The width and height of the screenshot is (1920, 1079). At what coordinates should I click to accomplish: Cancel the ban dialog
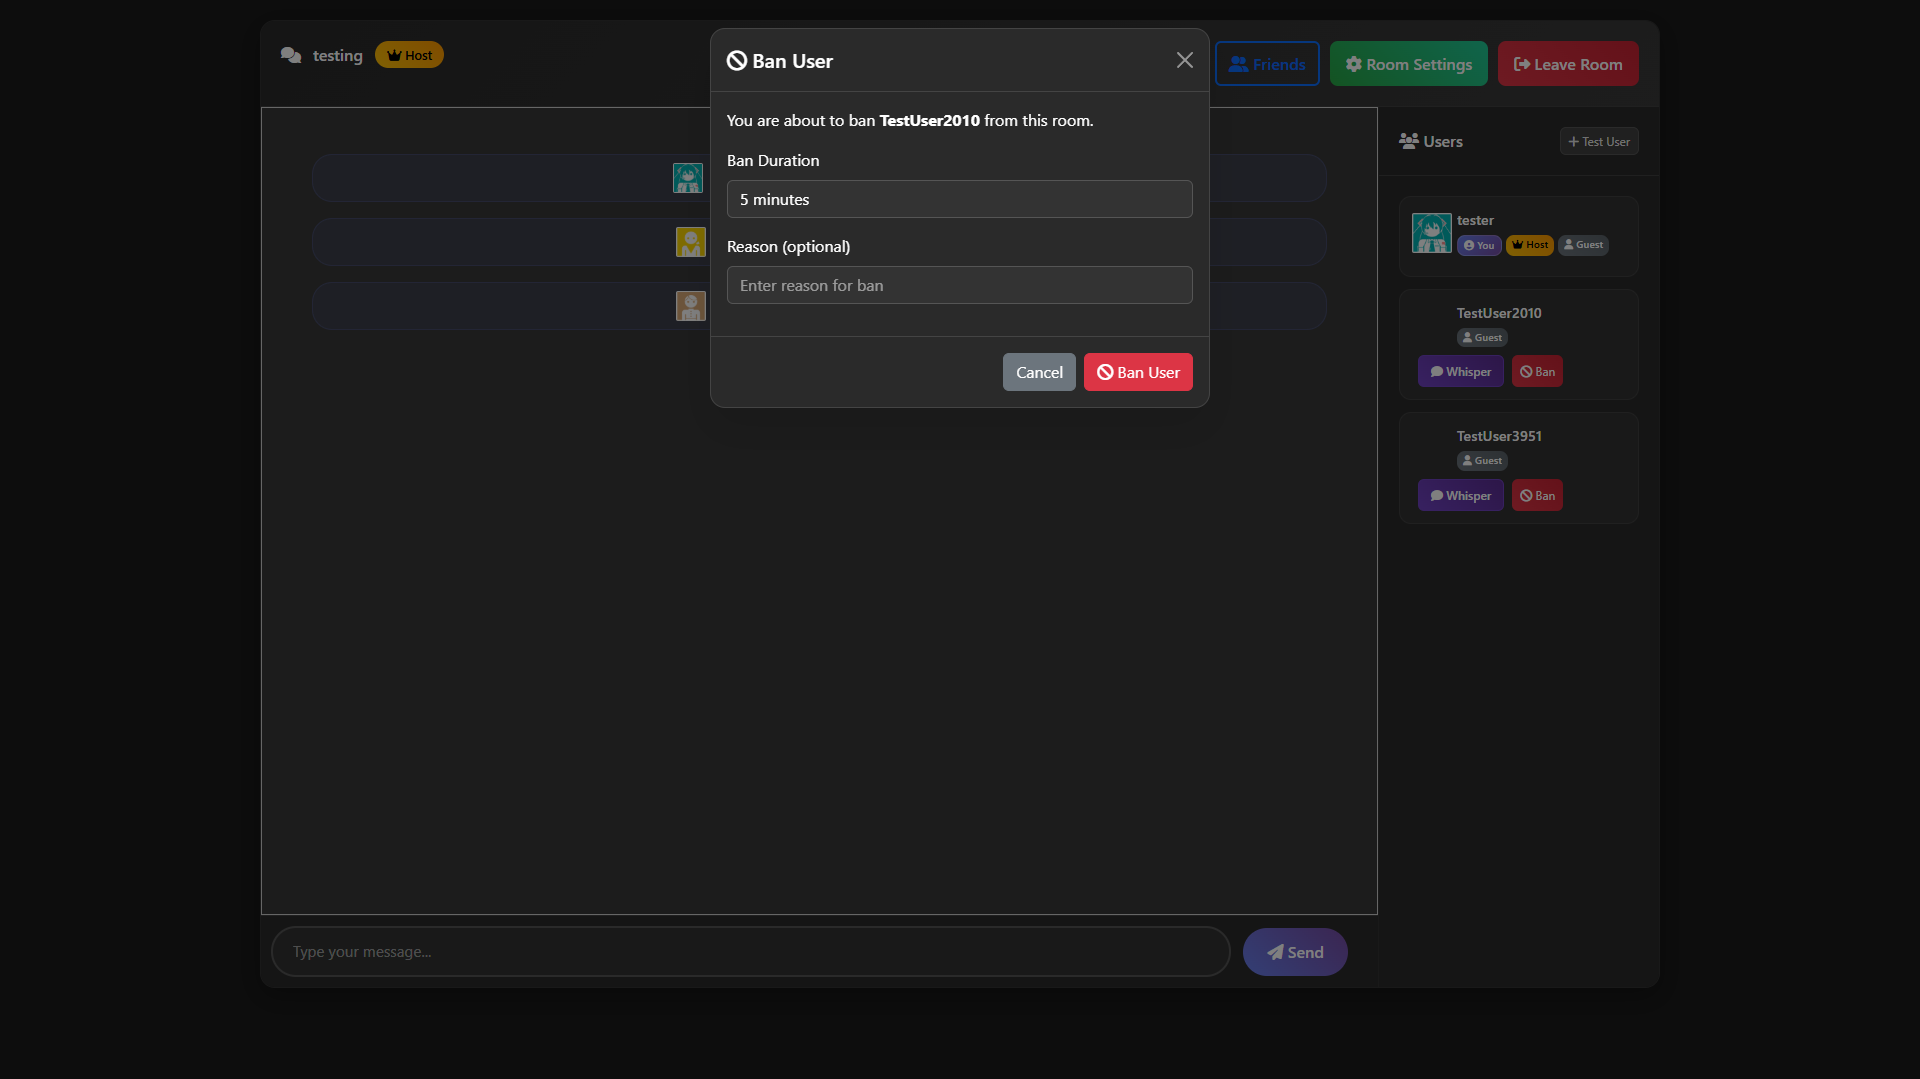coord(1039,372)
